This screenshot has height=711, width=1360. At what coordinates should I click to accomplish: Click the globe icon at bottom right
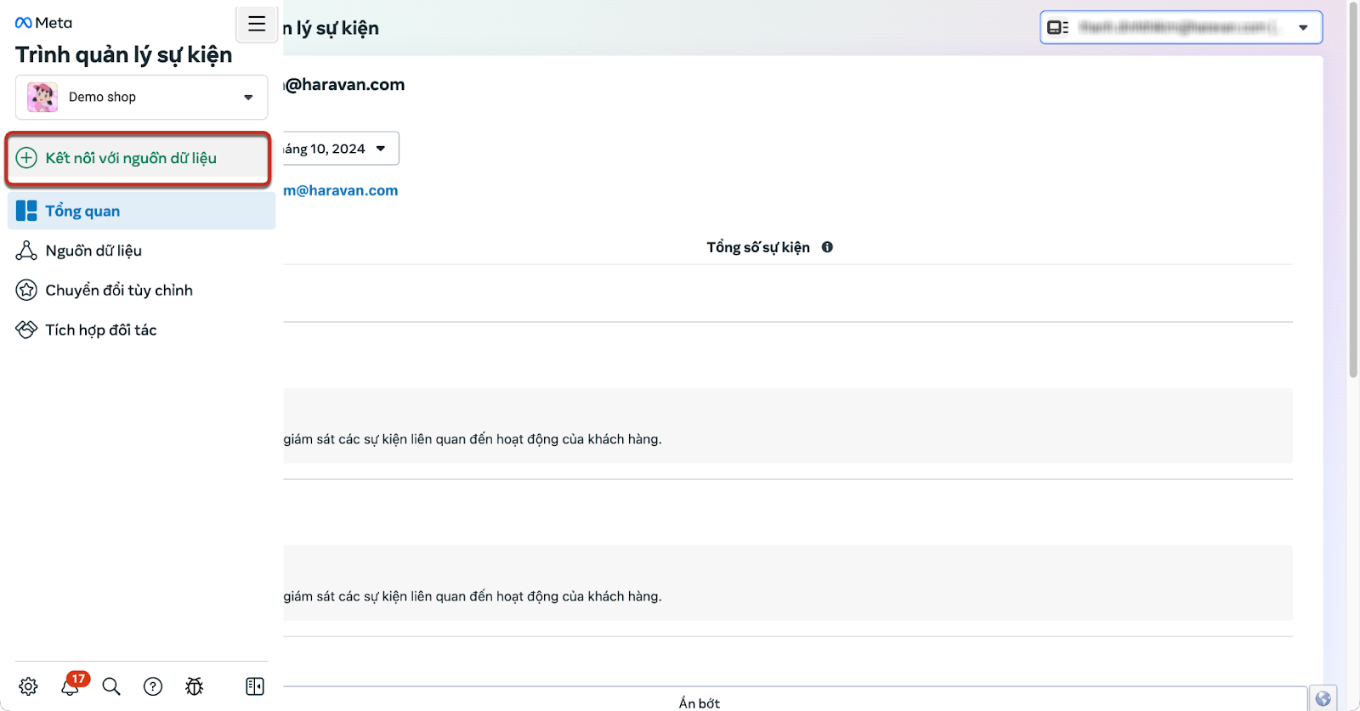[1323, 699]
